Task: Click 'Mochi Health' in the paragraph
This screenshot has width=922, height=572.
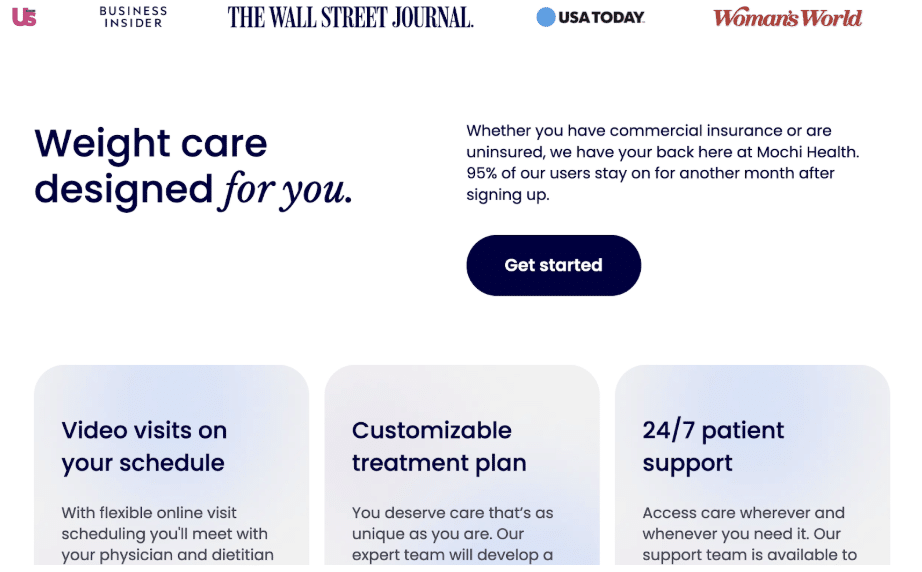Action: tap(807, 152)
